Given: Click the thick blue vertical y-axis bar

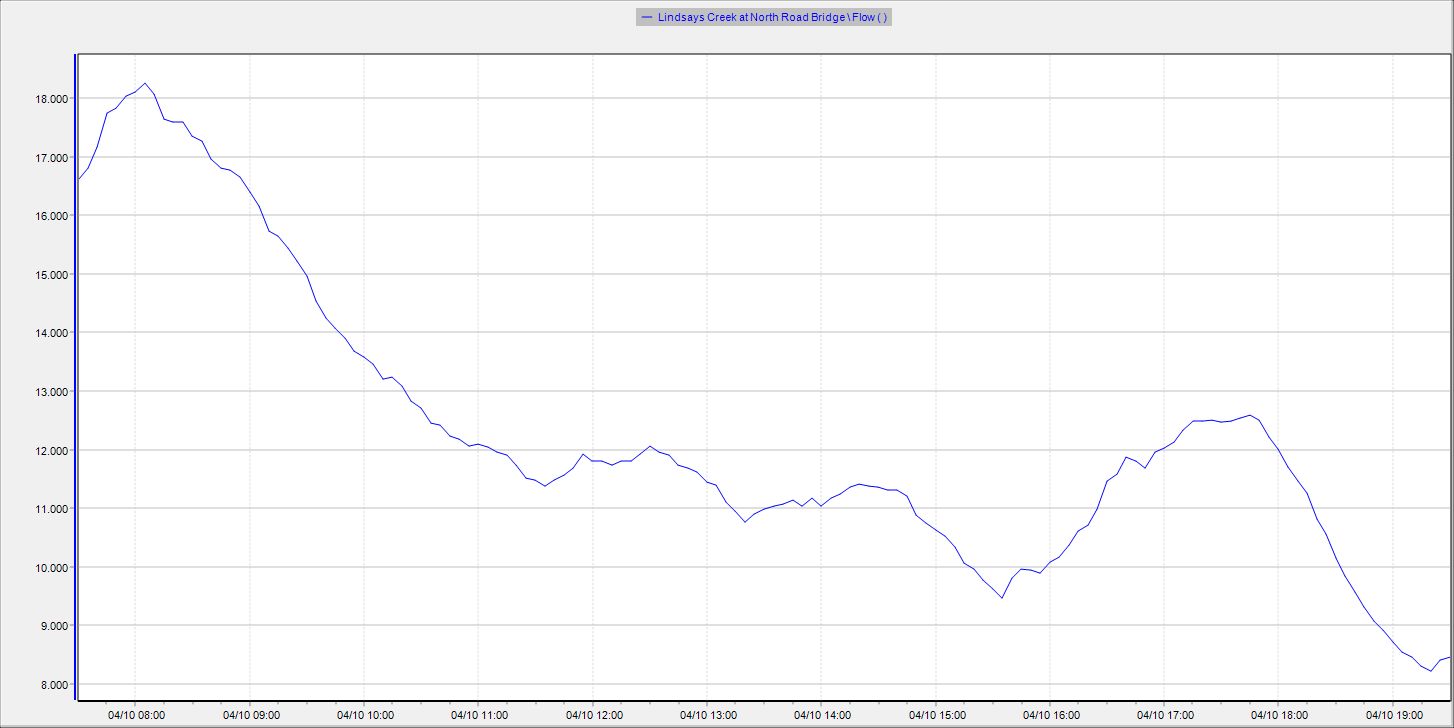Looking at the screenshot, I should point(76,380).
